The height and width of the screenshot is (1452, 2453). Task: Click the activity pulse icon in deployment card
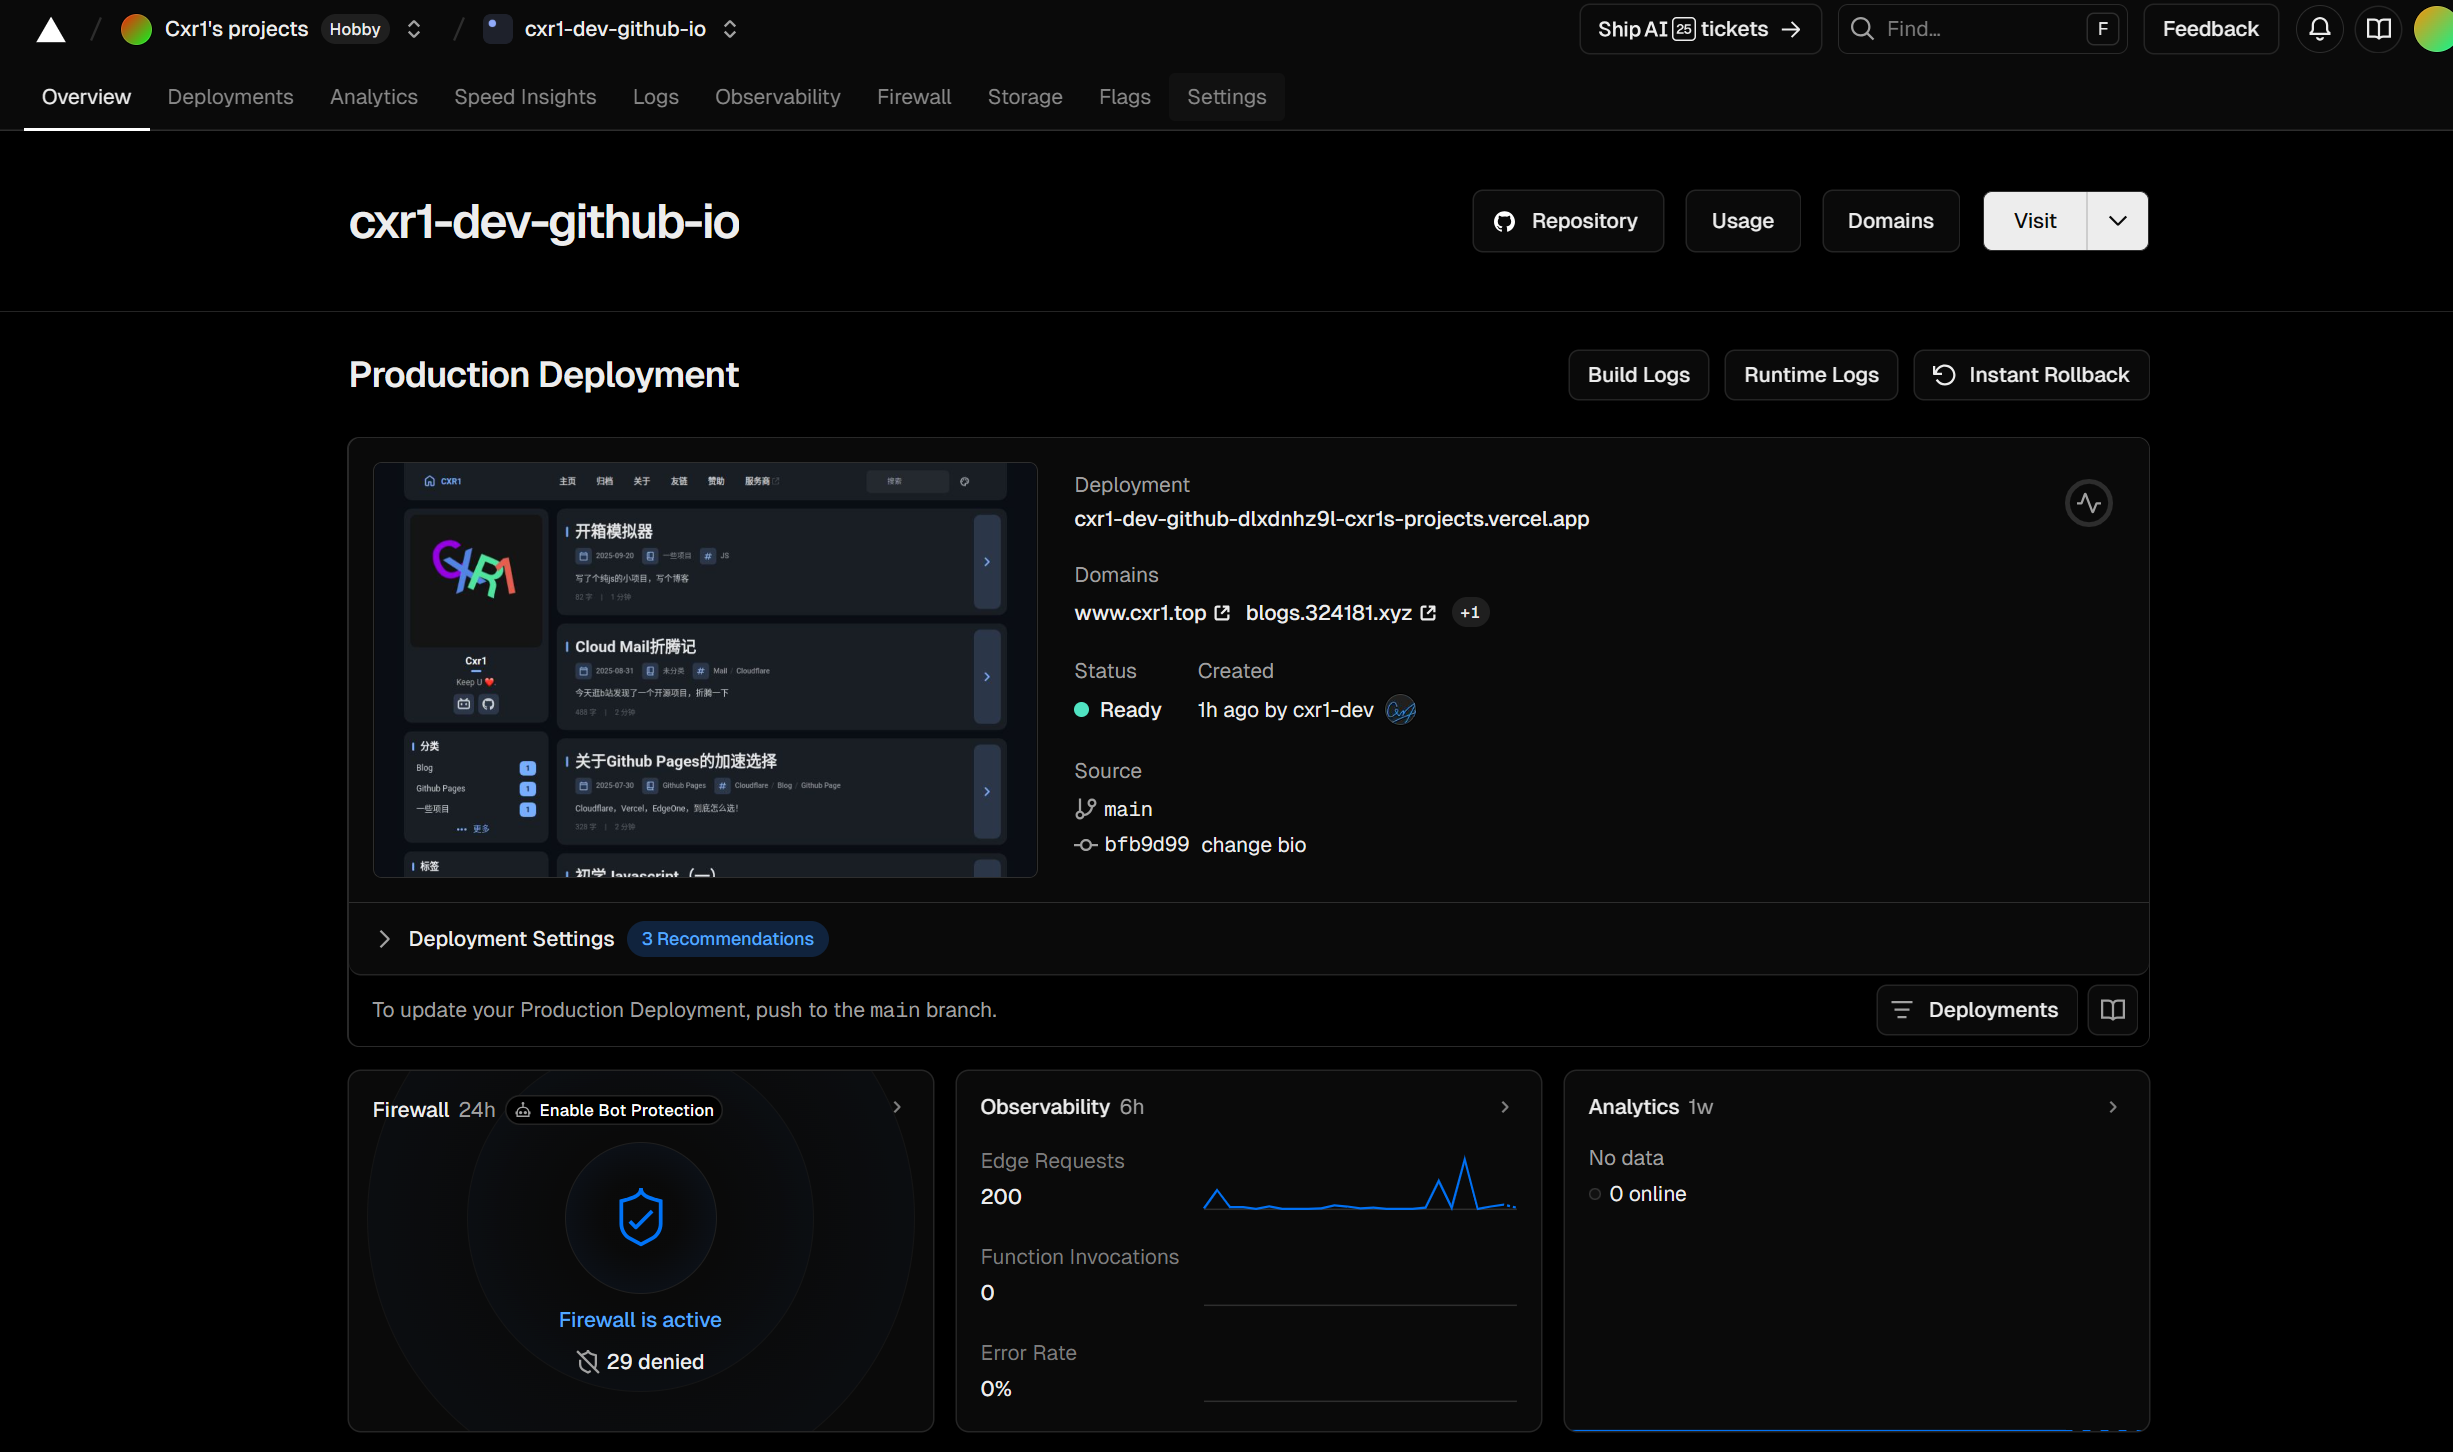click(2088, 503)
